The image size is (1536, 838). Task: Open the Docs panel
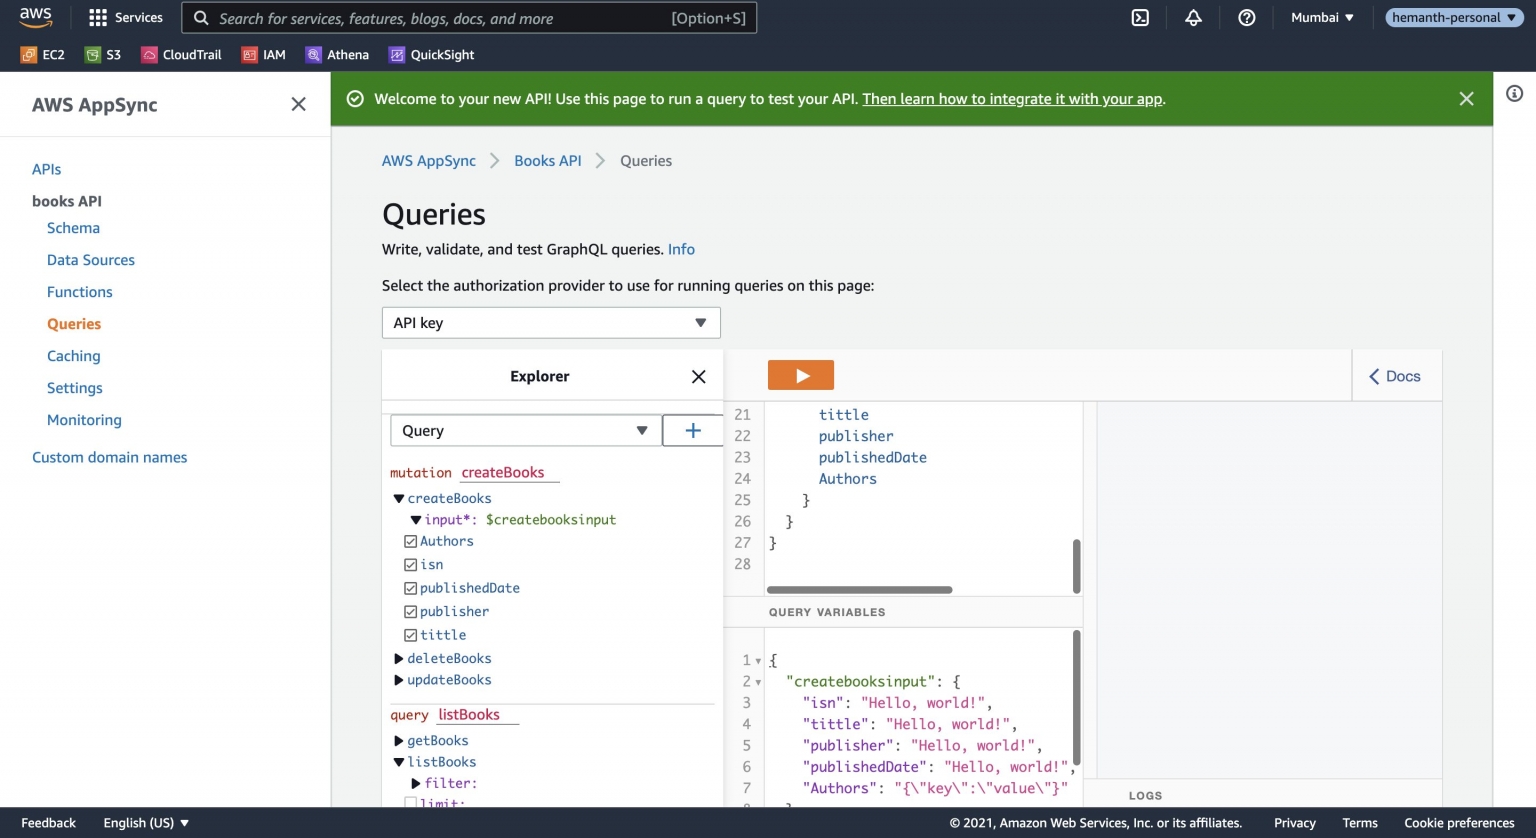point(1395,375)
